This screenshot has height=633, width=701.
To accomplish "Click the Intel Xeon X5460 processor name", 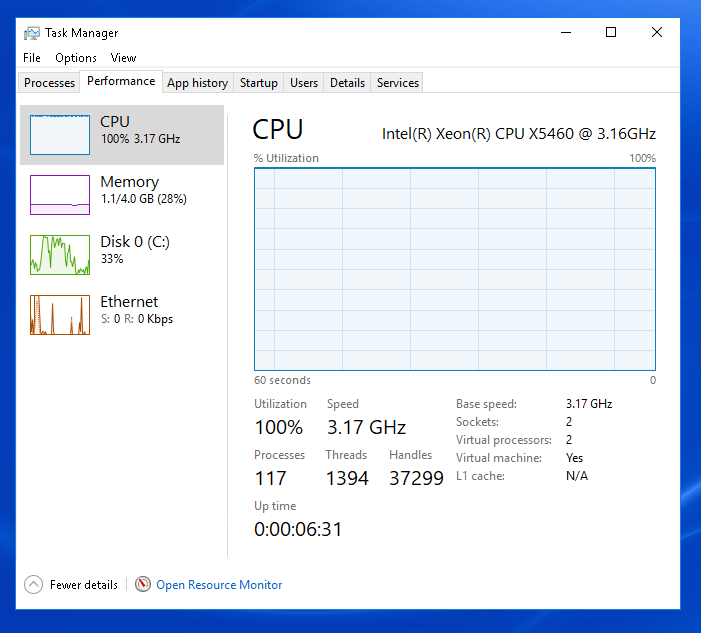I will click(x=519, y=134).
